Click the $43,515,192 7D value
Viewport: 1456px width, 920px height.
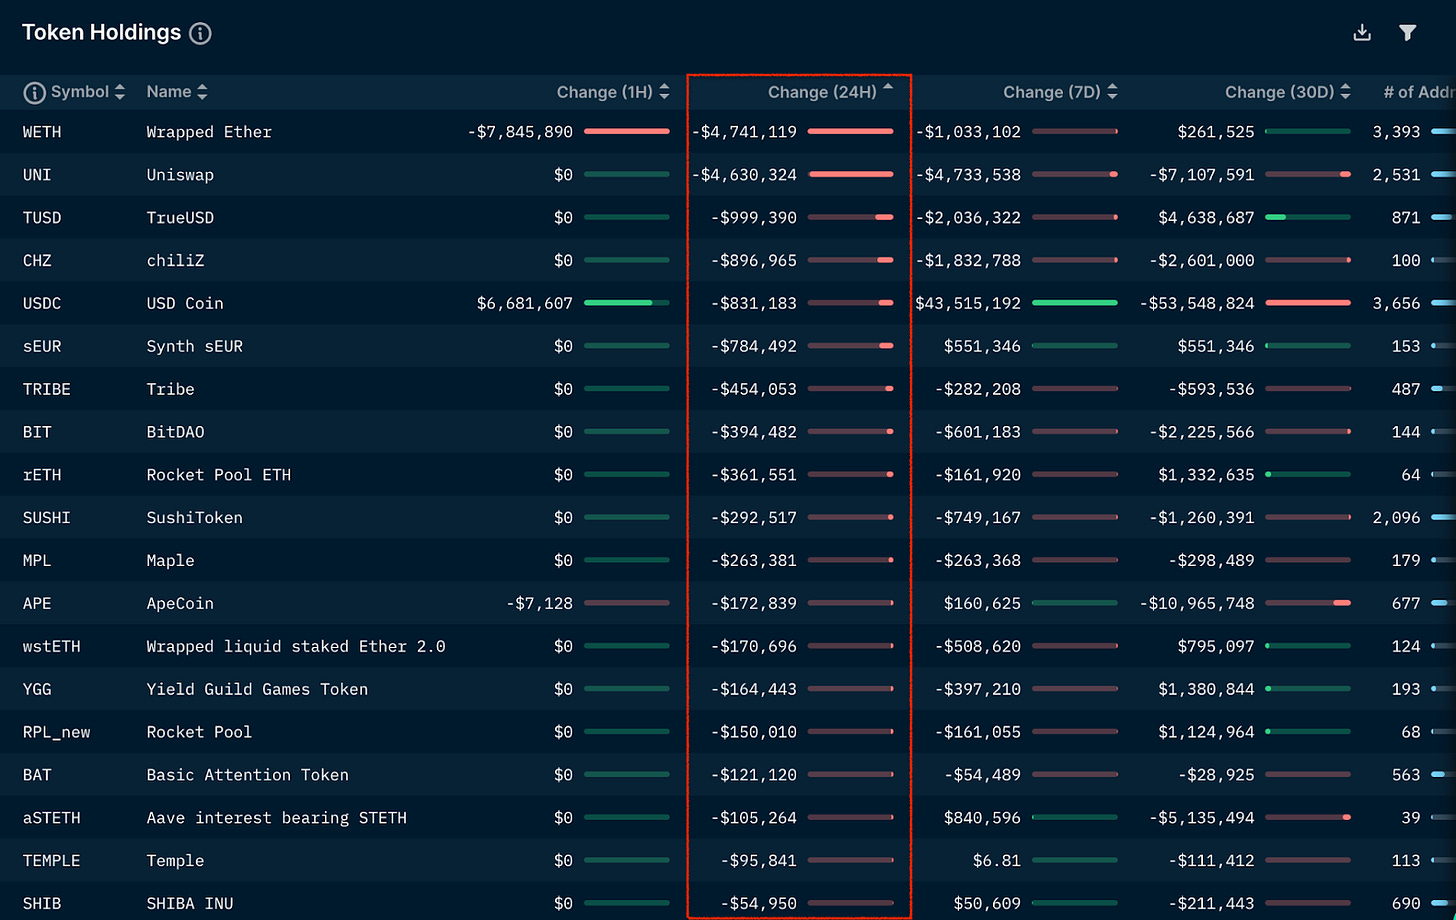(x=968, y=304)
